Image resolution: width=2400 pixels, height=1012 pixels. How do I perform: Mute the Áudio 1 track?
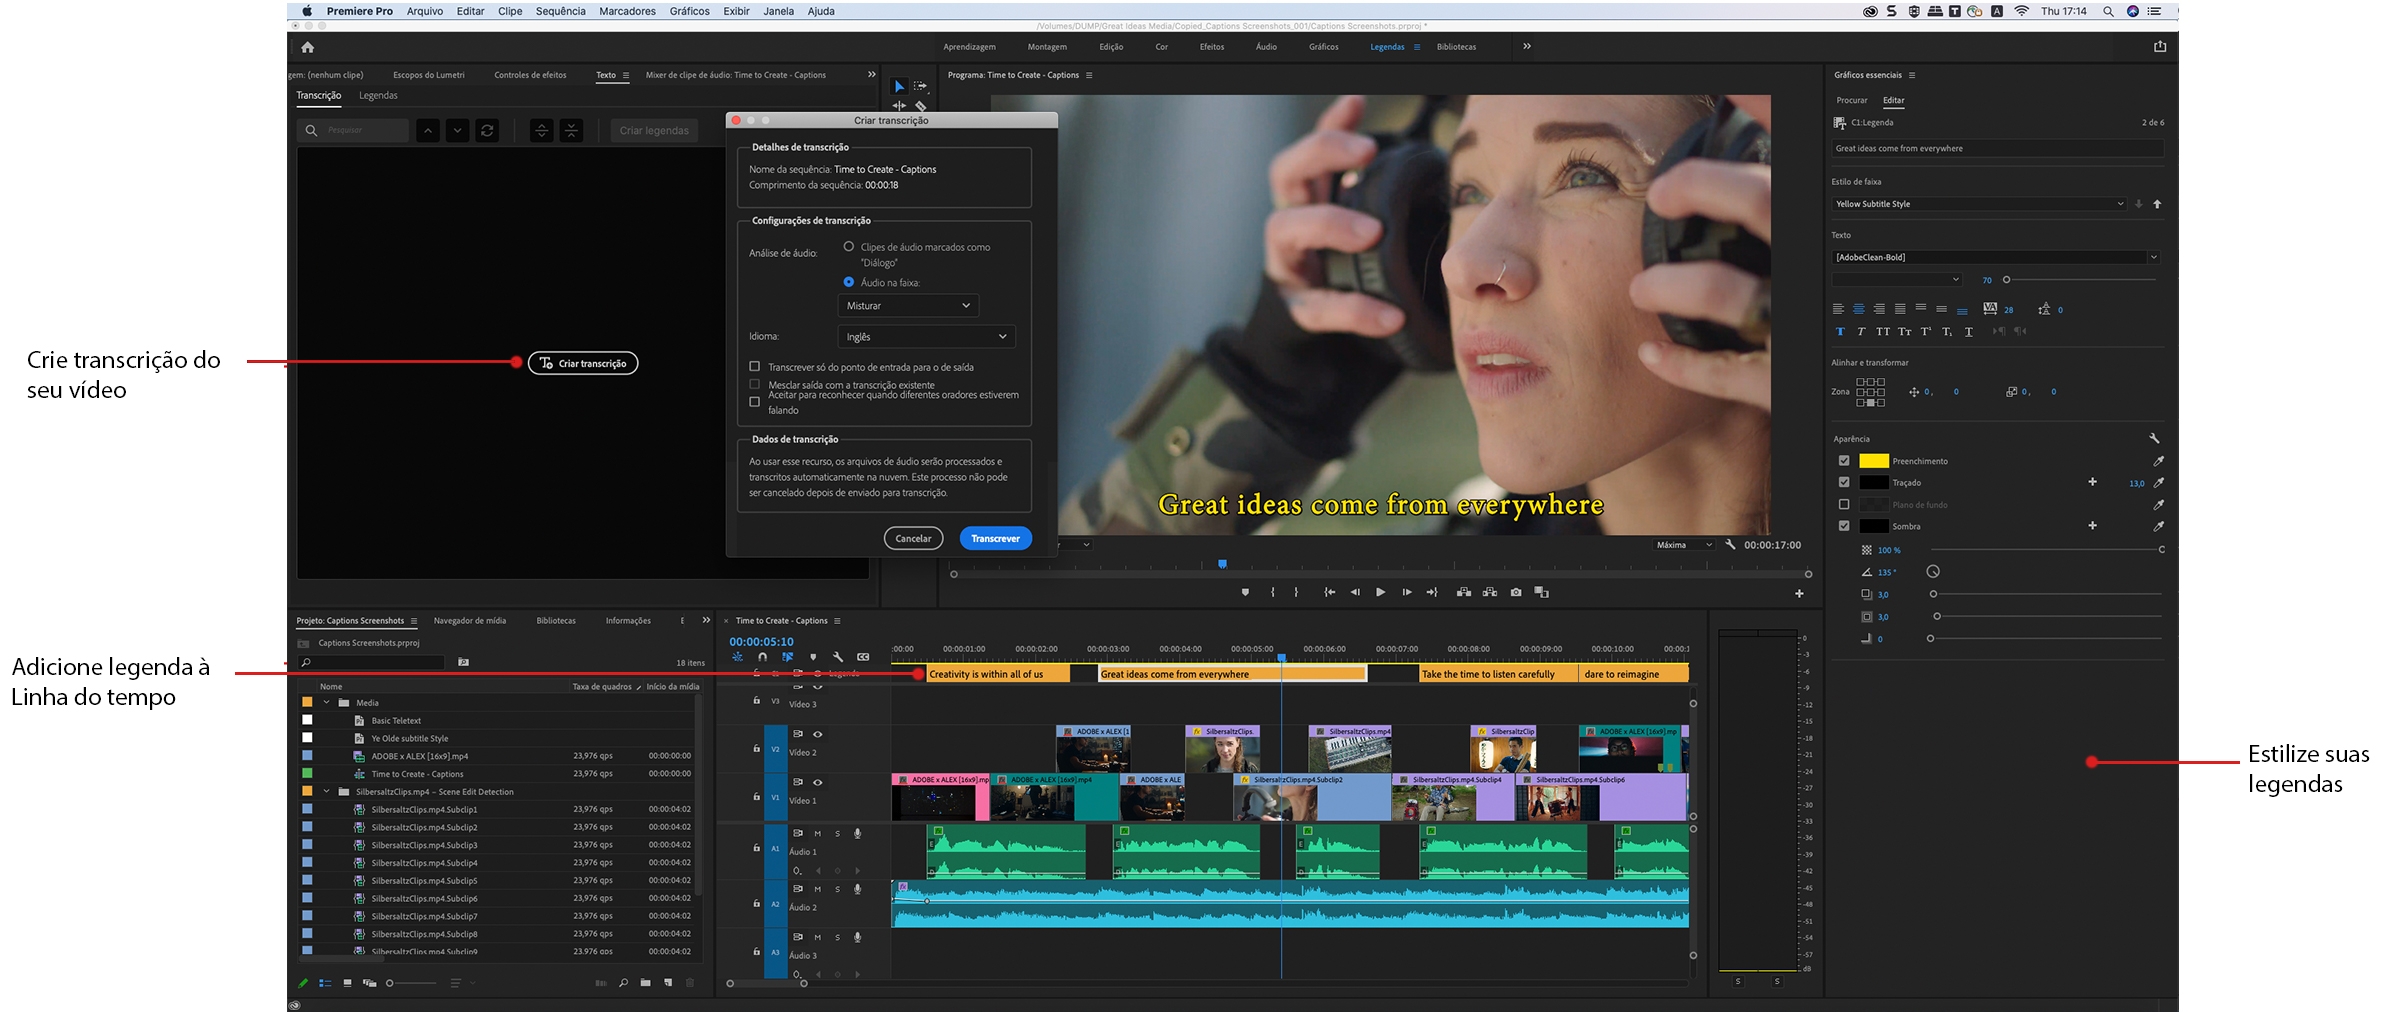[817, 833]
